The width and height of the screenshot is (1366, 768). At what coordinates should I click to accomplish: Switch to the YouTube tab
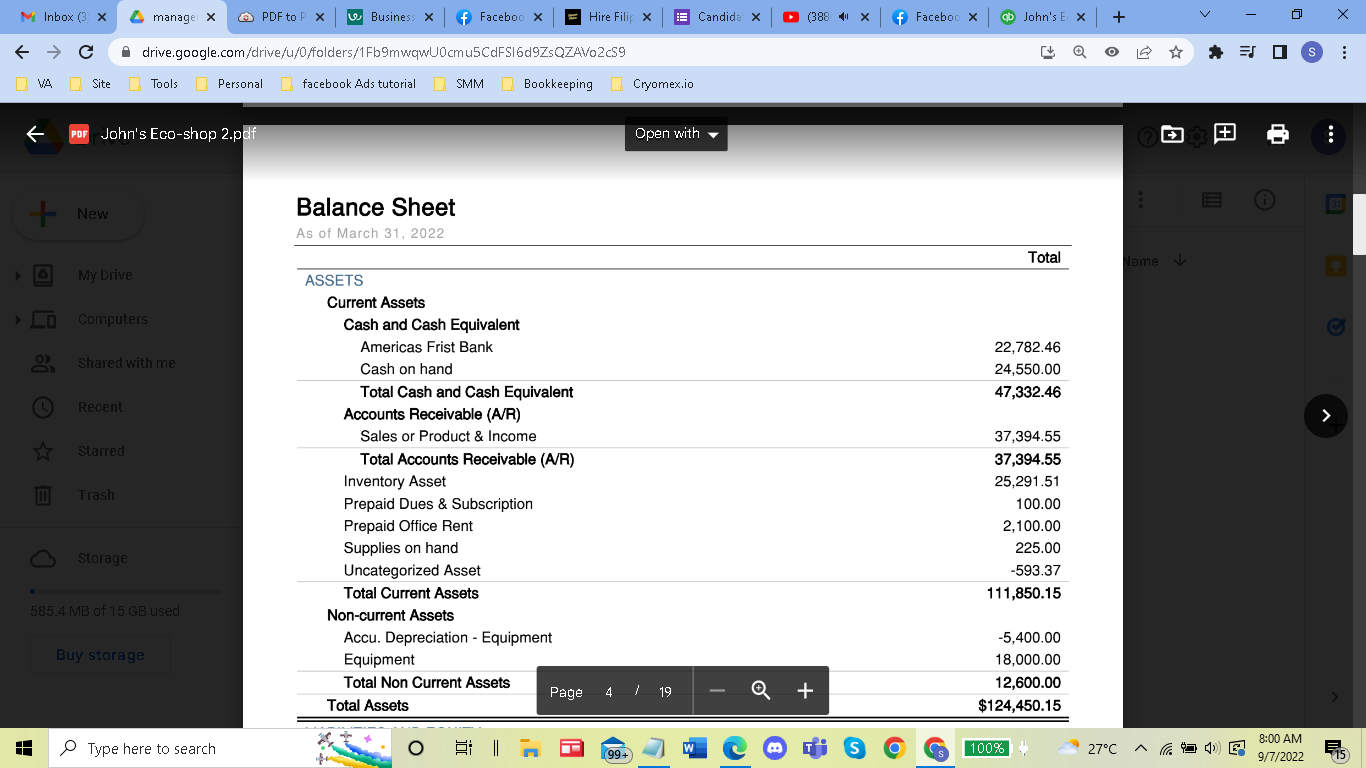click(824, 17)
